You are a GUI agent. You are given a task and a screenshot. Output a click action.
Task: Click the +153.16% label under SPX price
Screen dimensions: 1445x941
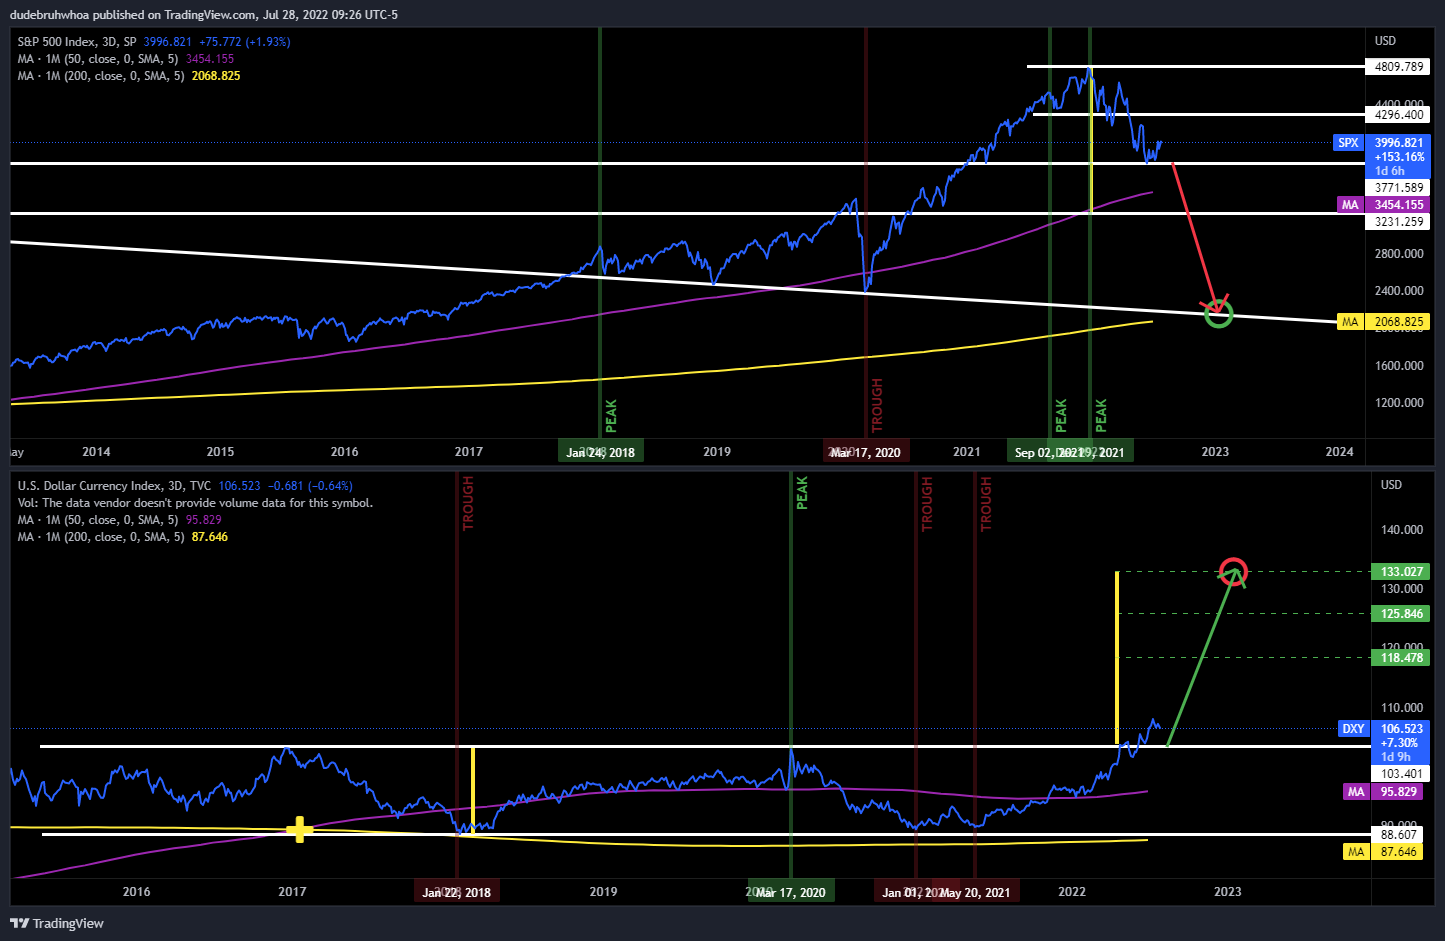(1399, 157)
